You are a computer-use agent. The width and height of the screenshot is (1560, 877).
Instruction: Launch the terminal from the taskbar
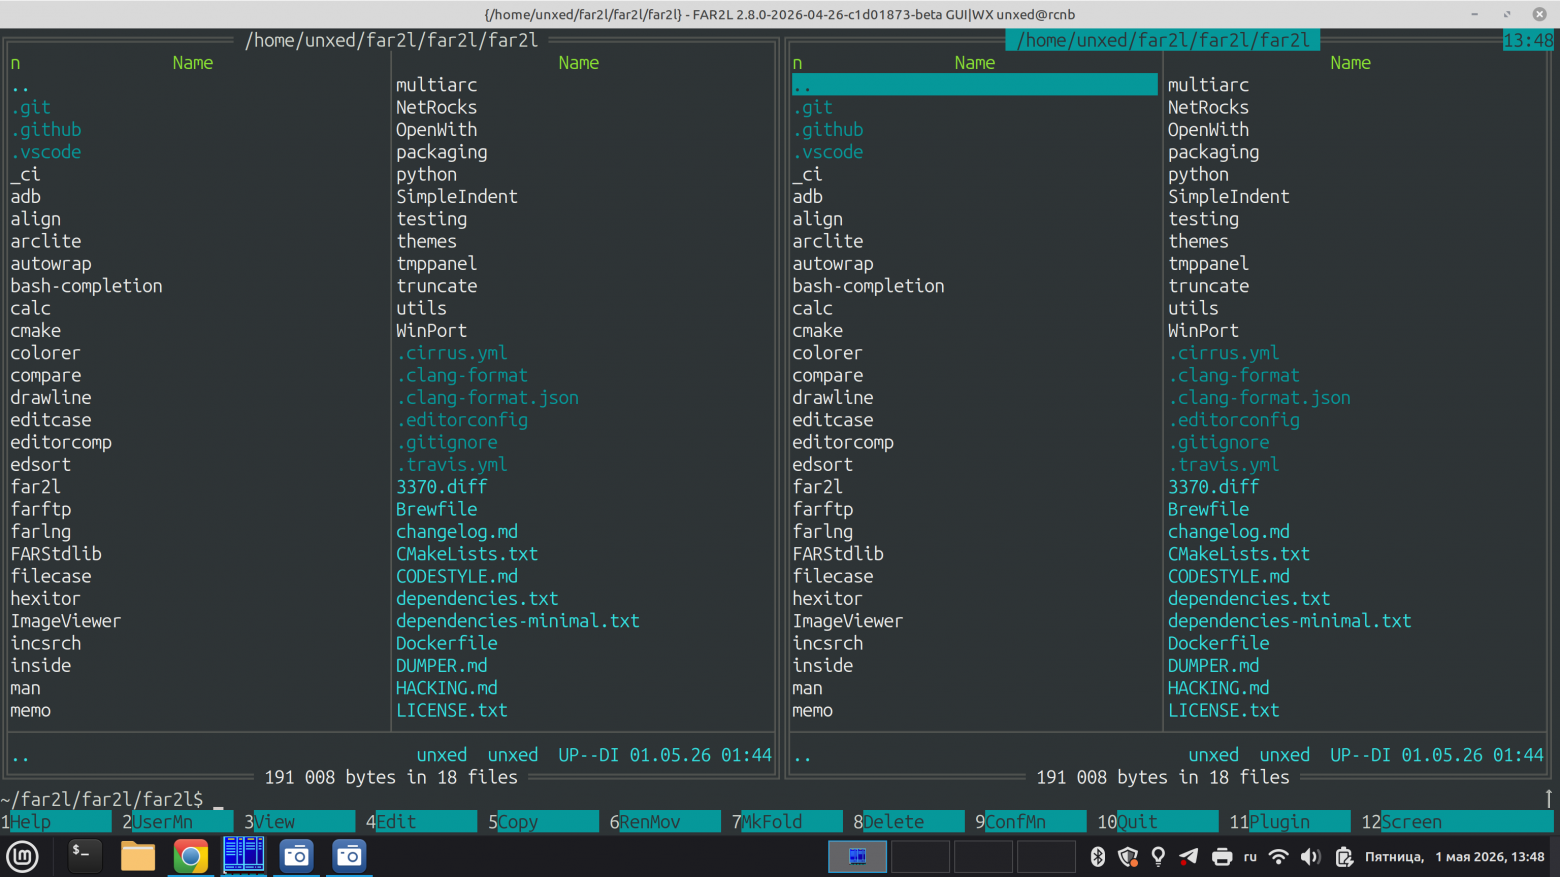84,856
